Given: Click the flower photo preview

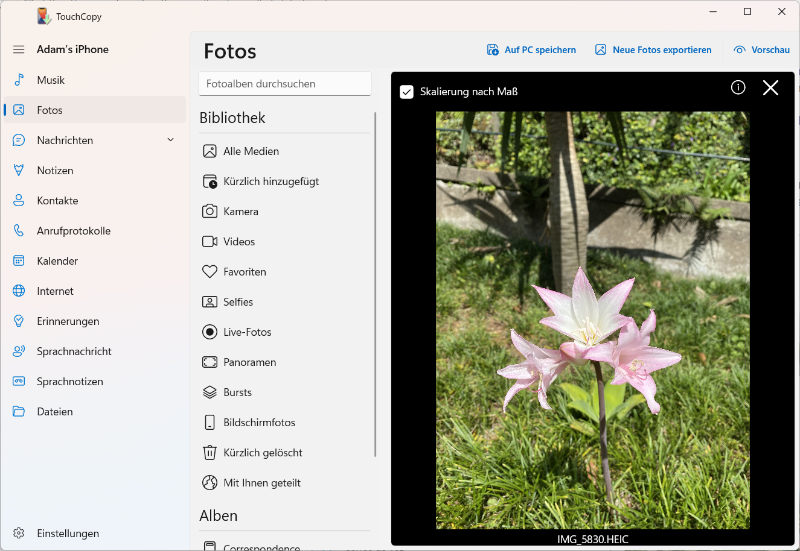Looking at the screenshot, I should click(x=592, y=320).
